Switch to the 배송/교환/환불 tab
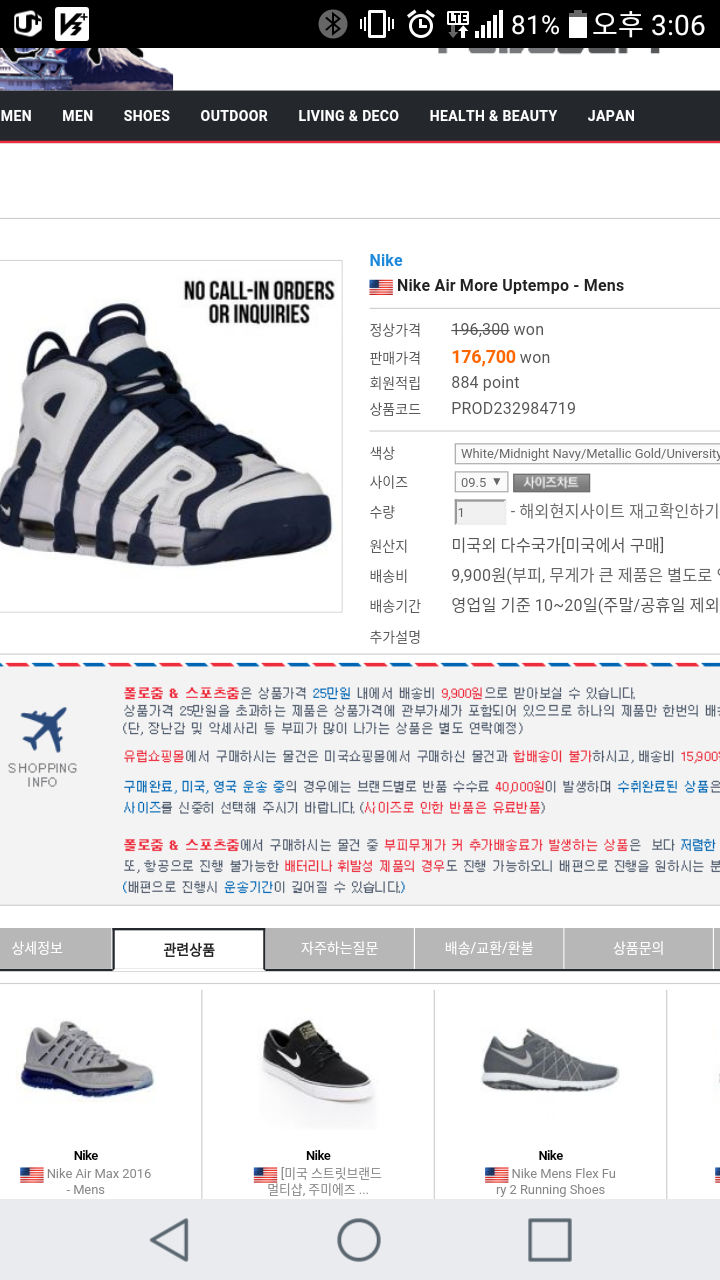This screenshot has height=1280, width=720. point(489,948)
